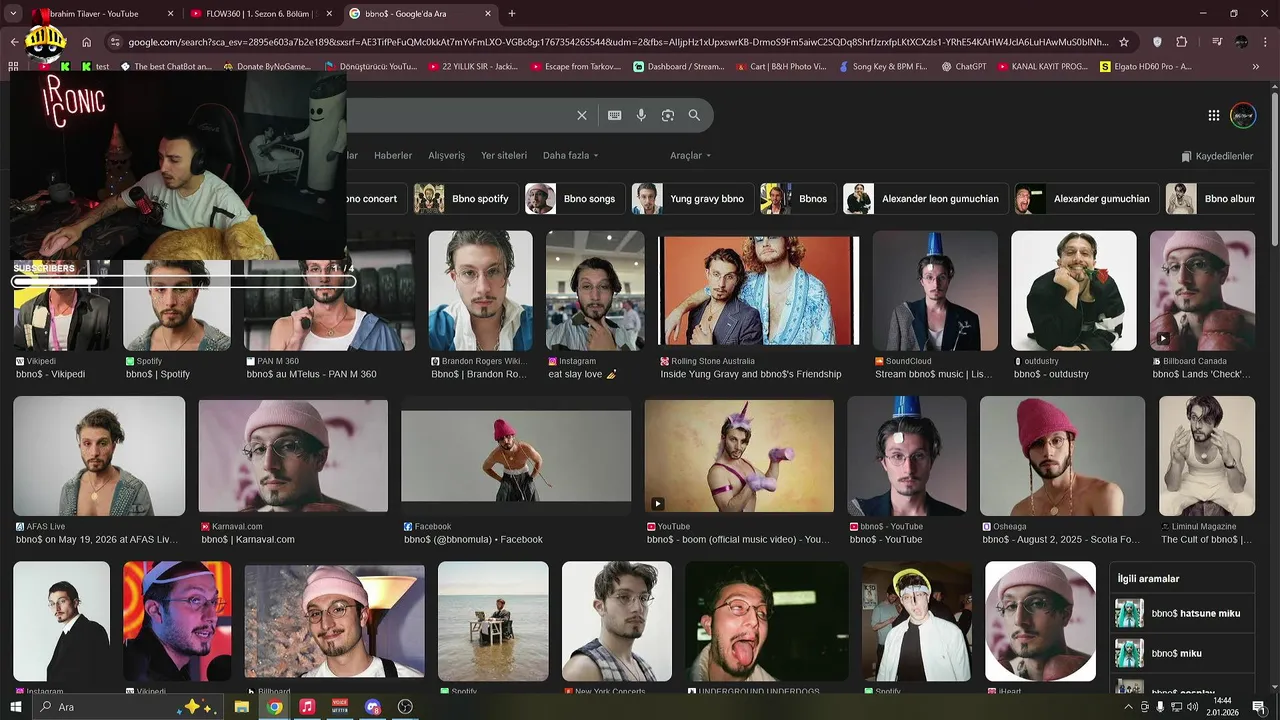Open the KANAL KAYIT PROG bookmark
Viewport: 1280px width, 720px height.
pos(1041,66)
